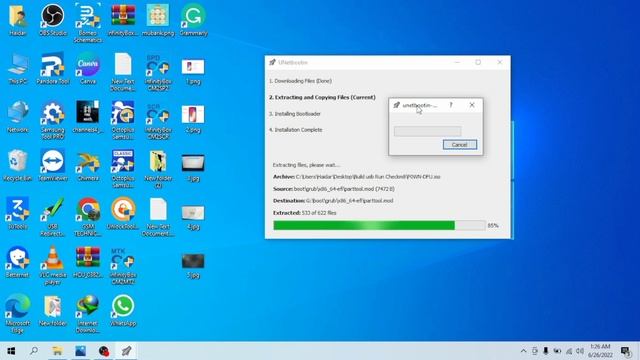Image resolution: width=640 pixels, height=360 pixels.
Task: Click the volume speaker tray icon
Action: click(580, 351)
